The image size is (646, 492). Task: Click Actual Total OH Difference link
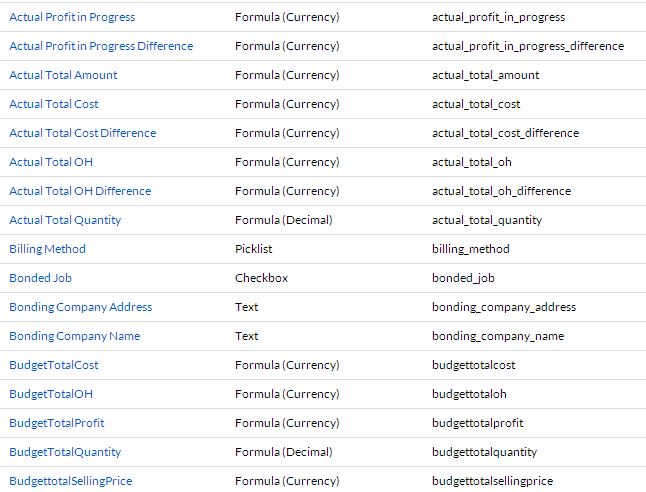pyautogui.click(x=80, y=191)
